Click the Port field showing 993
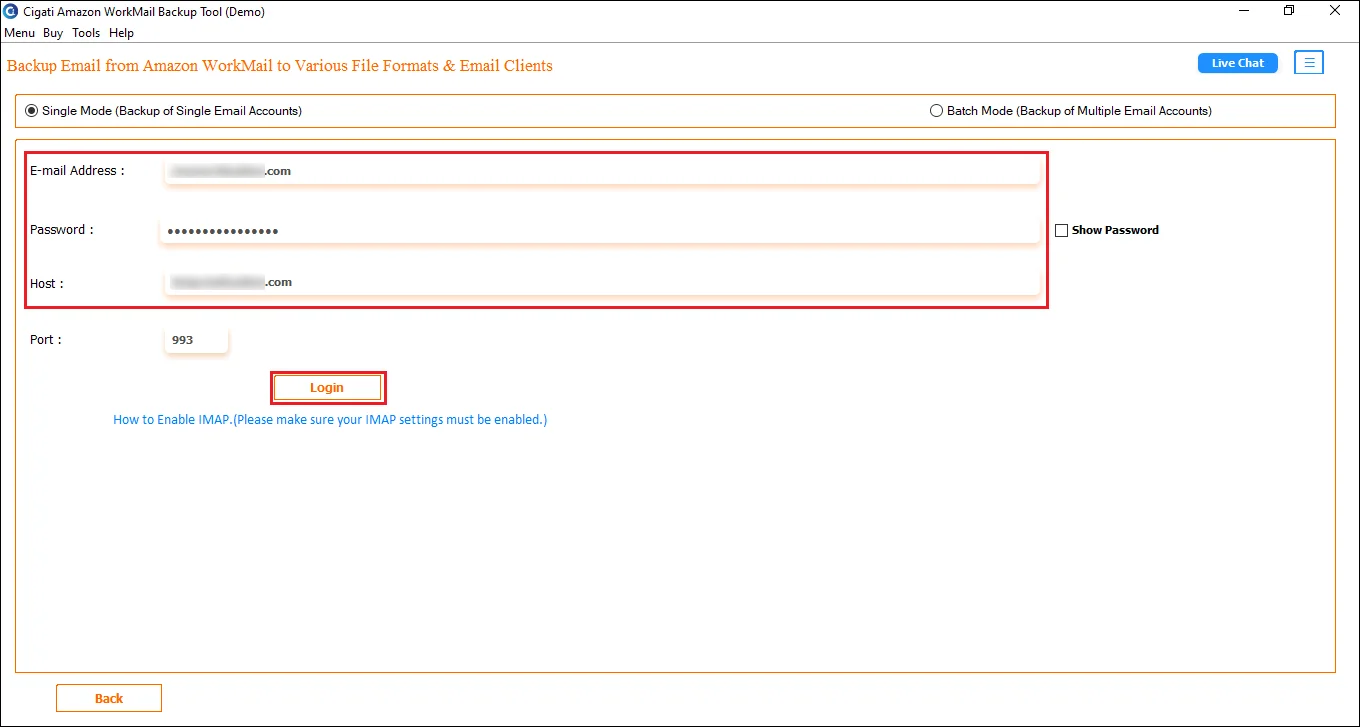1360x727 pixels. (x=196, y=340)
